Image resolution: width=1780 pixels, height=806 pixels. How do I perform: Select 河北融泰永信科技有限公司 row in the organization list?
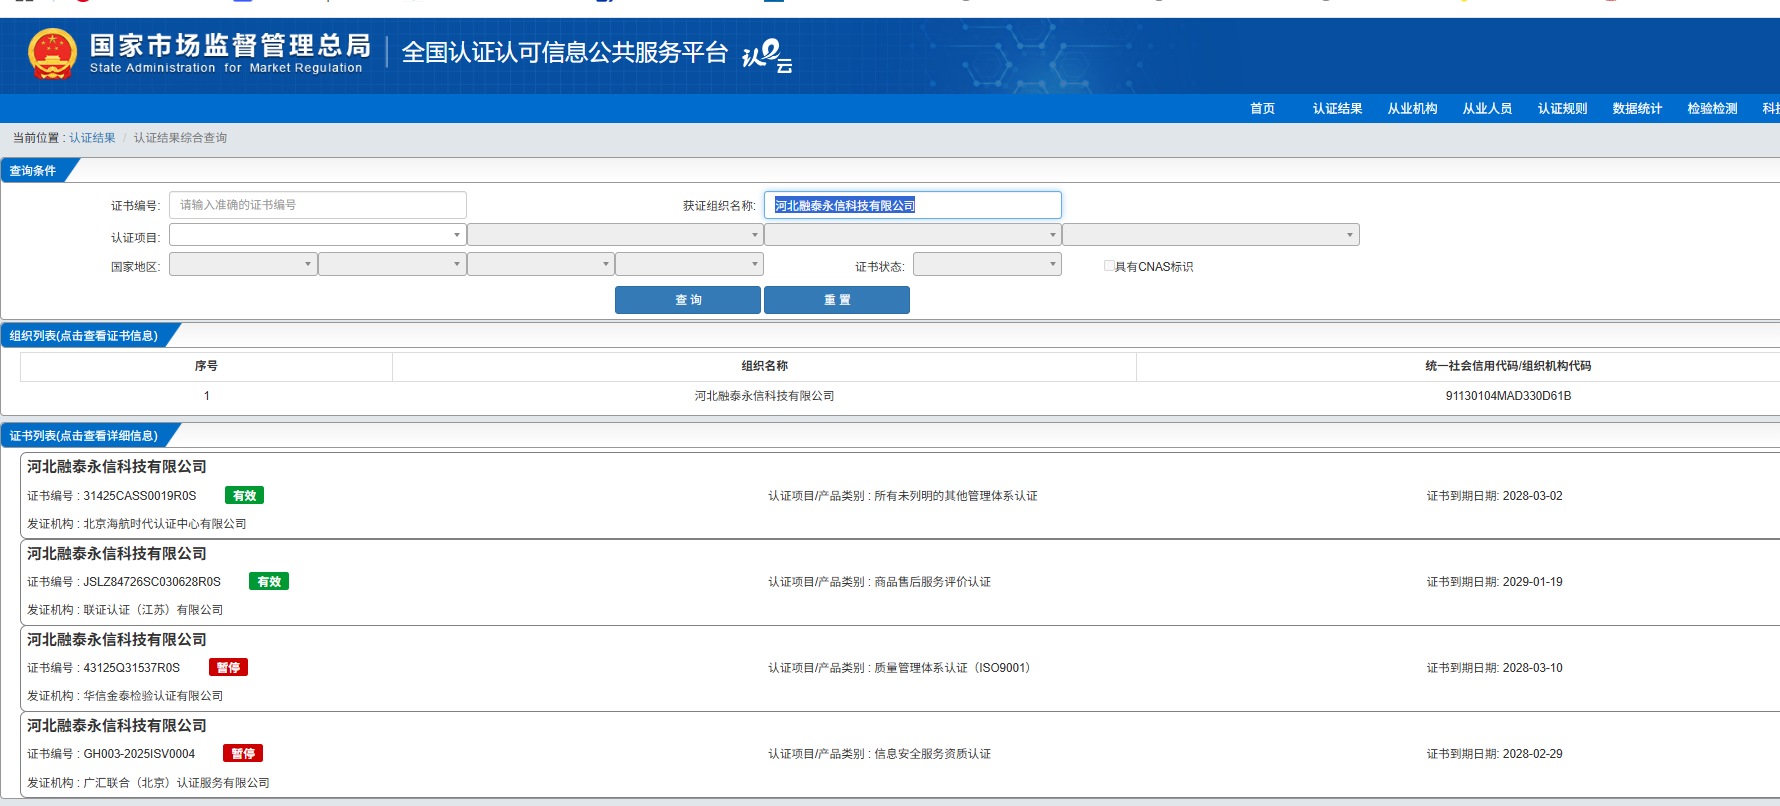click(764, 396)
